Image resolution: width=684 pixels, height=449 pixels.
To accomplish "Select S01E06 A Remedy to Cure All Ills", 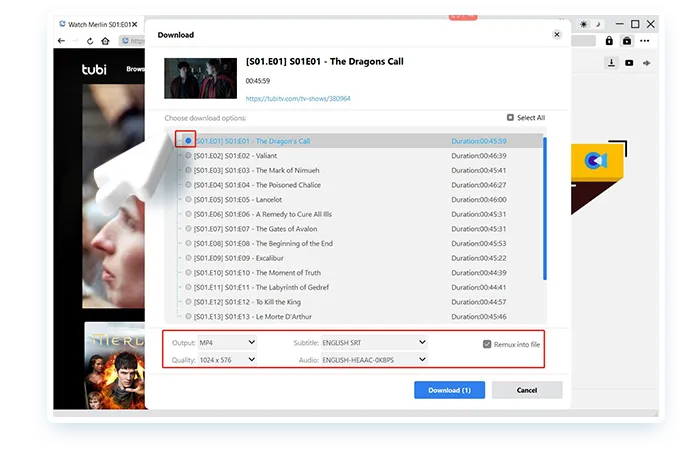I will pos(188,214).
